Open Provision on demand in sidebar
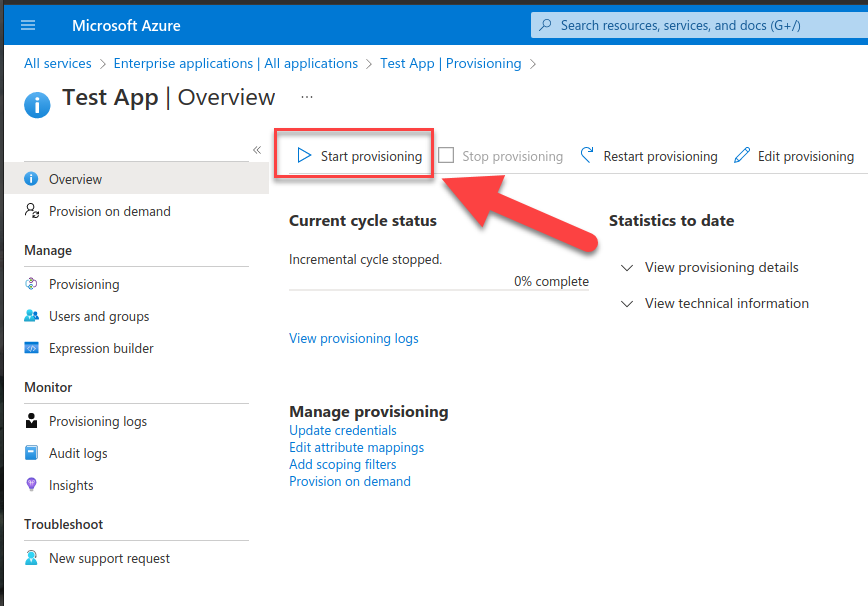This screenshot has height=606, width=868. point(109,211)
